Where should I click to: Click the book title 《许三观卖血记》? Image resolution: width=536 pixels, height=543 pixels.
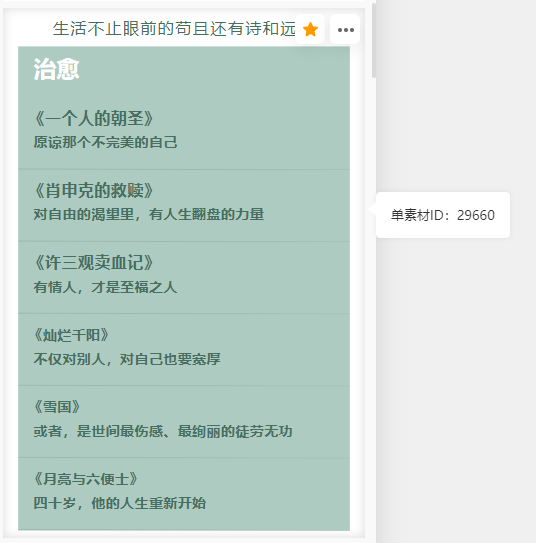[x=93, y=262]
